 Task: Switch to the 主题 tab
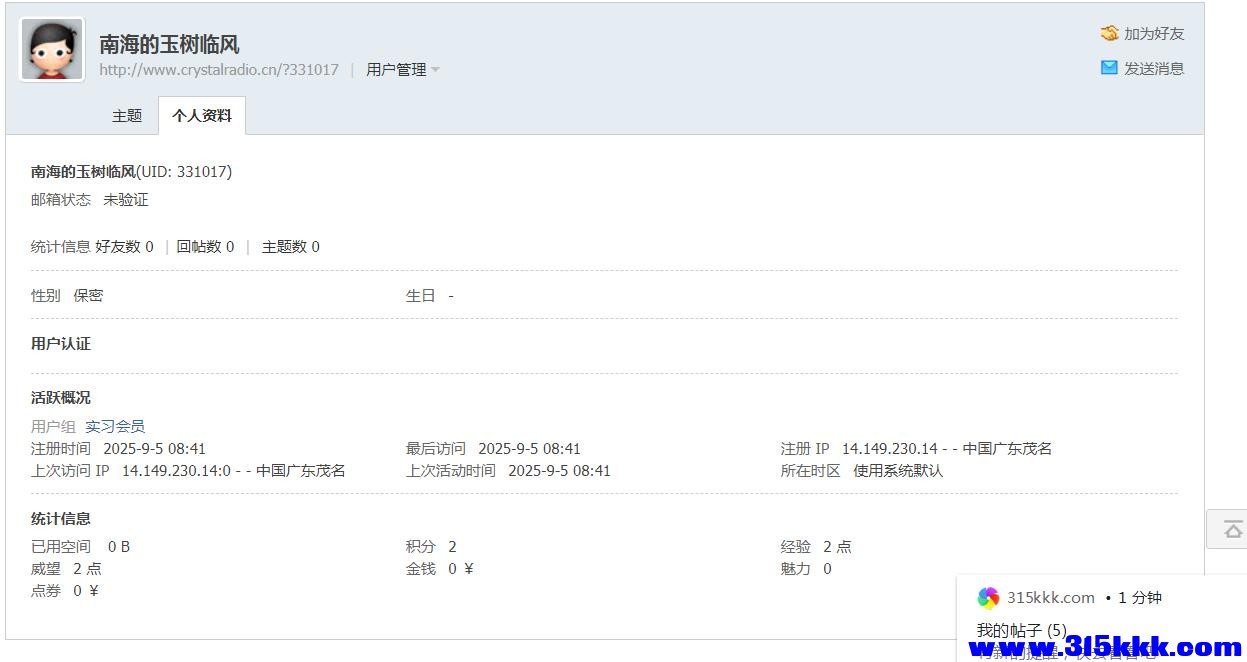coord(127,116)
